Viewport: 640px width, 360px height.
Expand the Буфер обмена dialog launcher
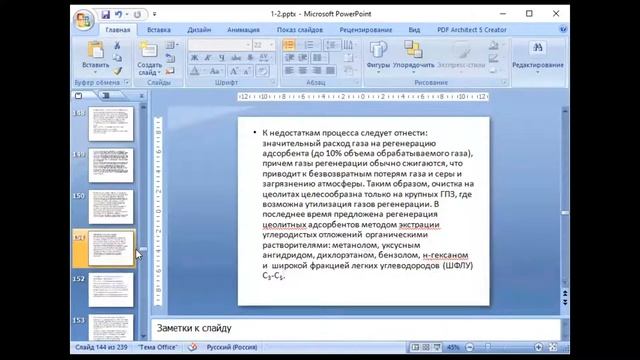click(127, 82)
